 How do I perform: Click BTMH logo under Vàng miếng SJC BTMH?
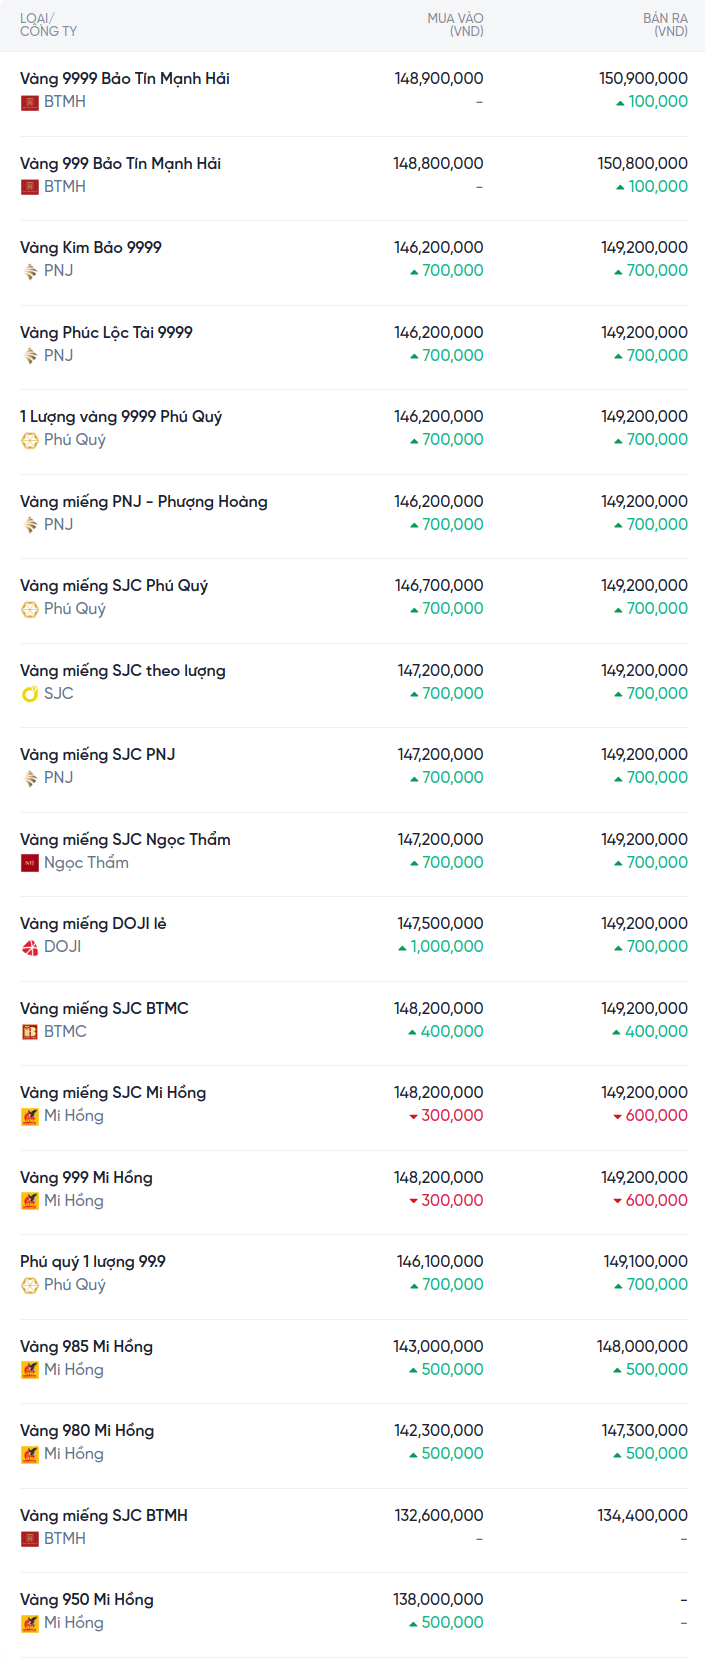30,1539
